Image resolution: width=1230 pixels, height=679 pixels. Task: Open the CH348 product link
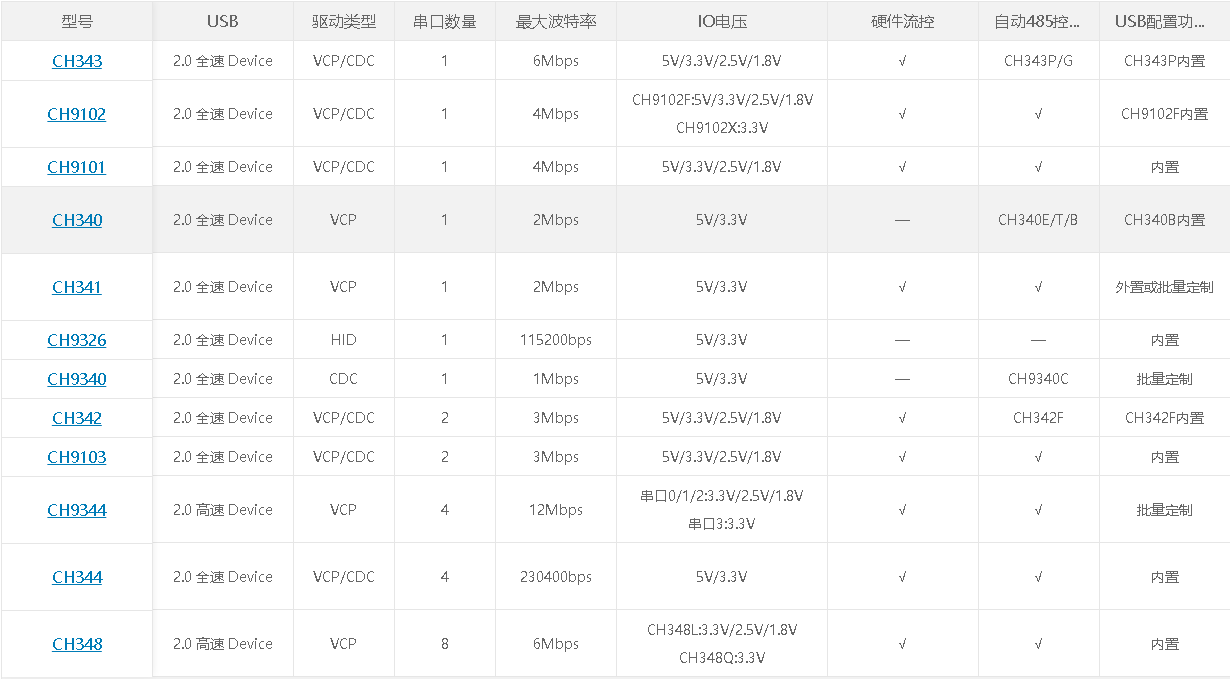point(77,644)
